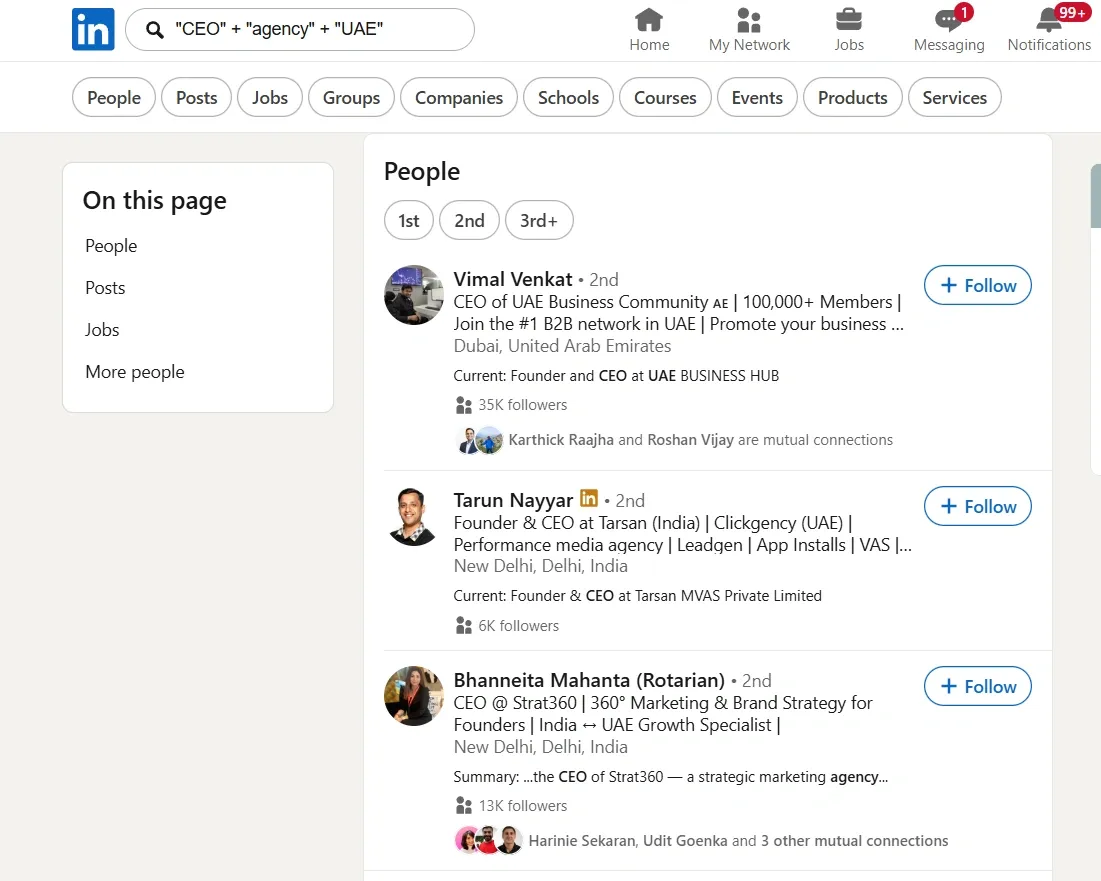Click Summary about CEO of Strat360
The image size is (1101, 881).
[x=671, y=777]
